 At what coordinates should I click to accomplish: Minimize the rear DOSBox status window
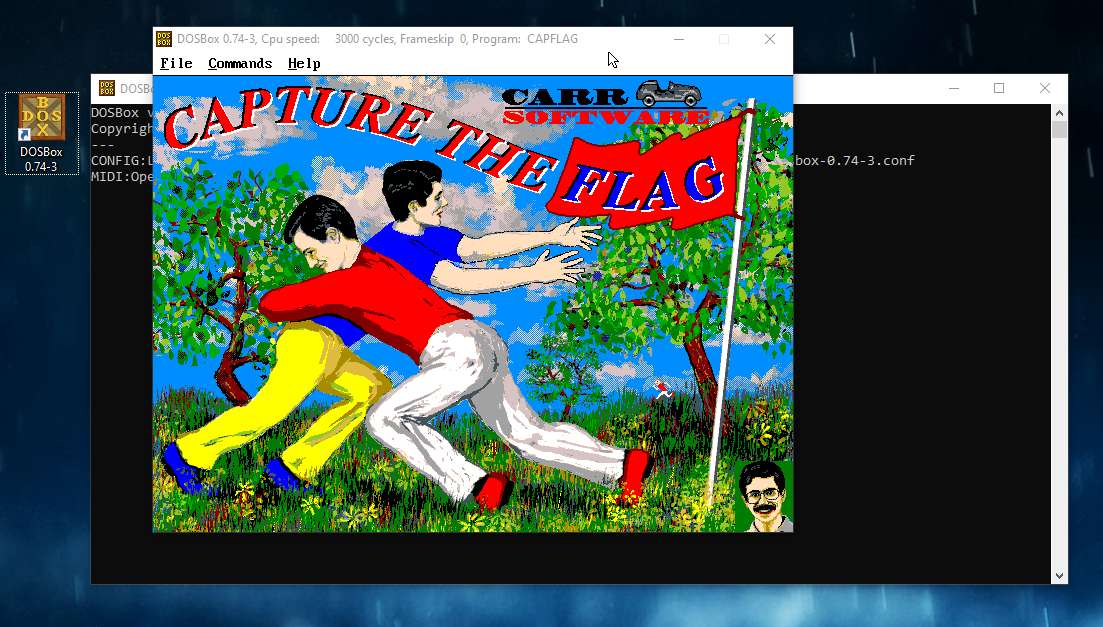pos(954,88)
